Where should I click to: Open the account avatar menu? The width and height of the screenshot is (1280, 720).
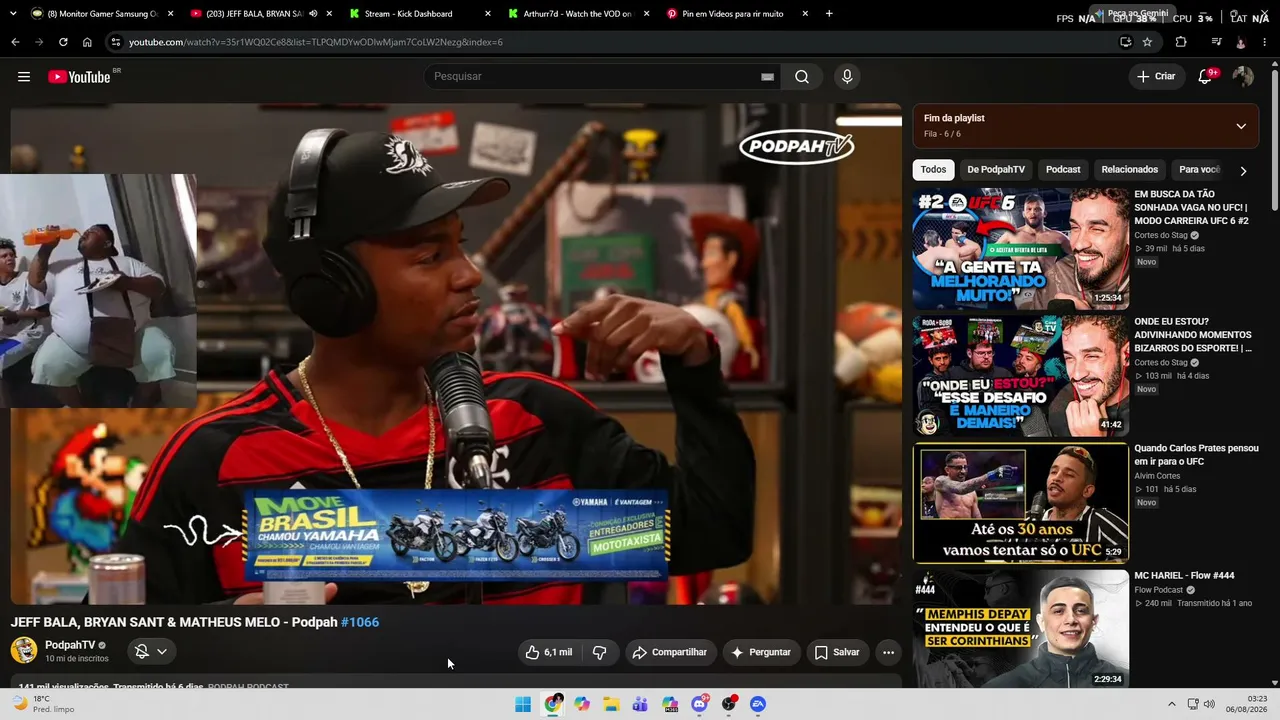click(1243, 77)
